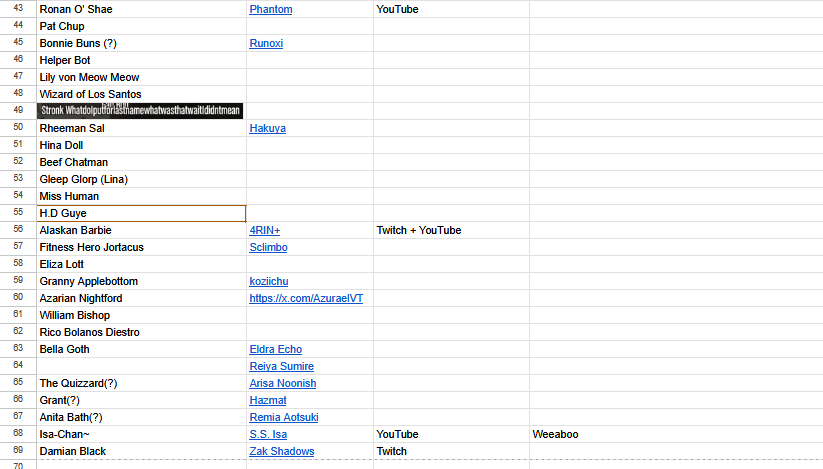Open the Arisa Noonish link

[283, 383]
